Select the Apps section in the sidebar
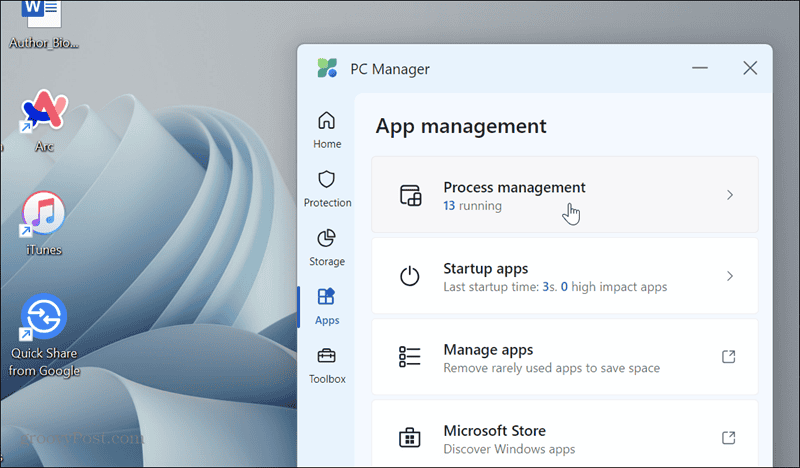 327,306
